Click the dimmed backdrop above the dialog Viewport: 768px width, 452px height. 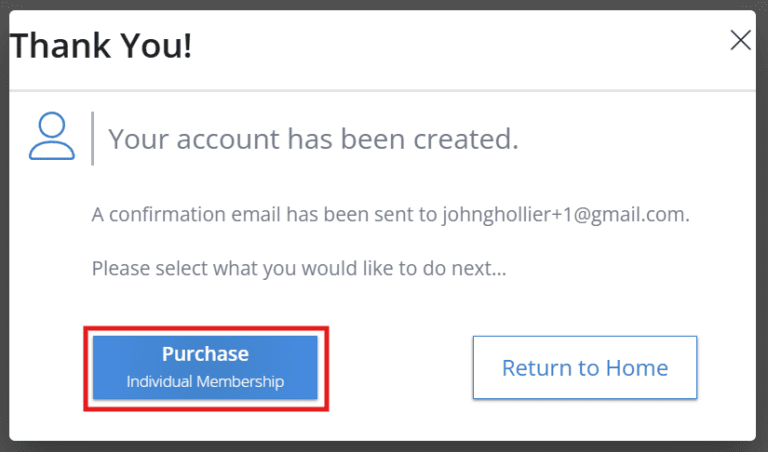click(384, 4)
